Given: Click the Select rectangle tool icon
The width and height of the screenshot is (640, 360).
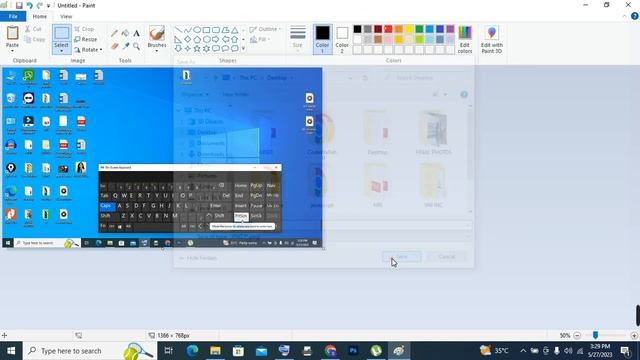Looking at the screenshot, I should coord(62,33).
